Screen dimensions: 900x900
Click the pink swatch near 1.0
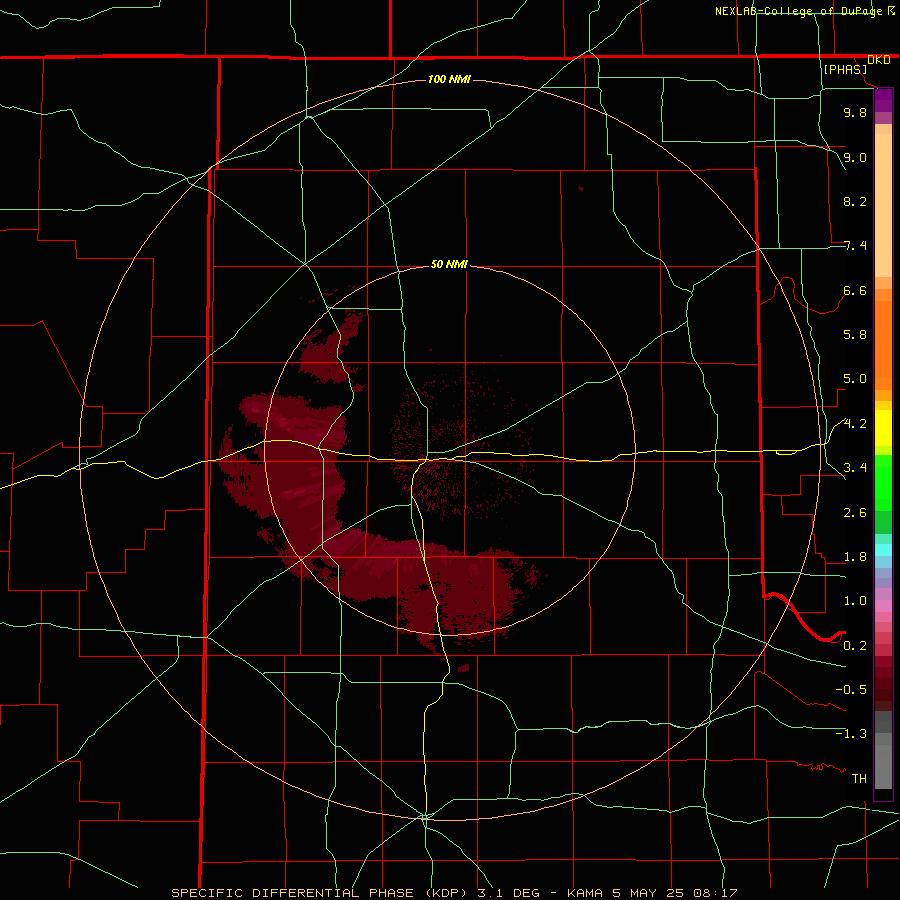tap(883, 606)
